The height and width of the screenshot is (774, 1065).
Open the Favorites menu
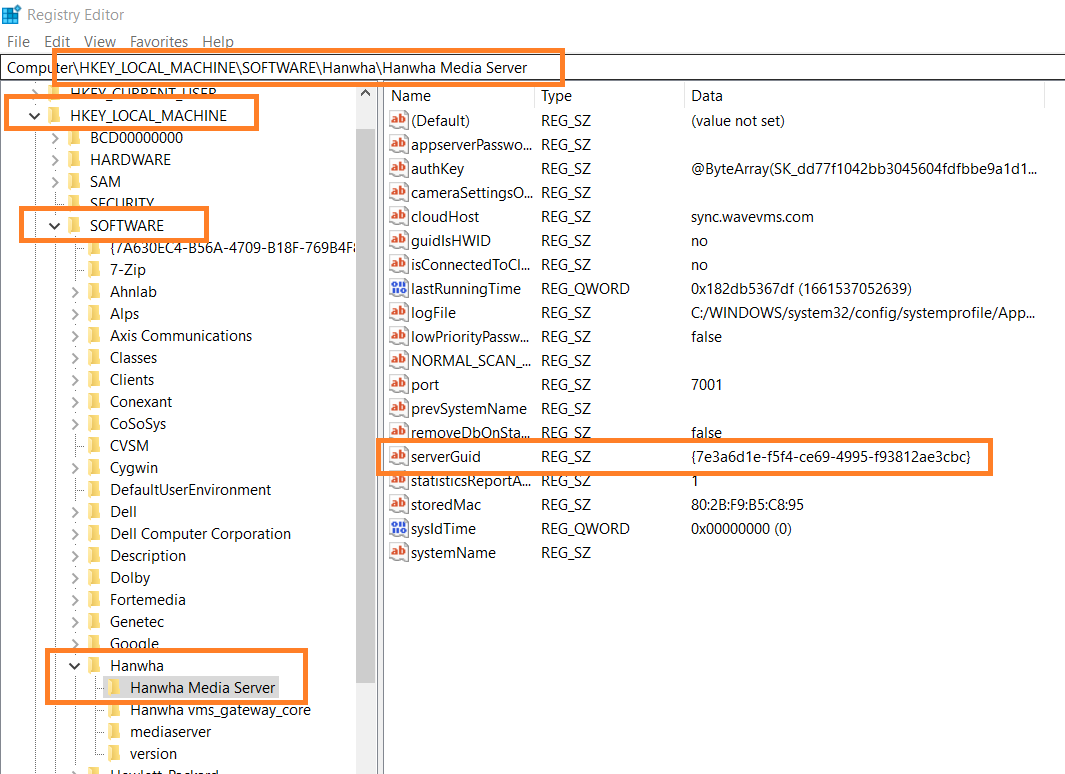coord(159,41)
